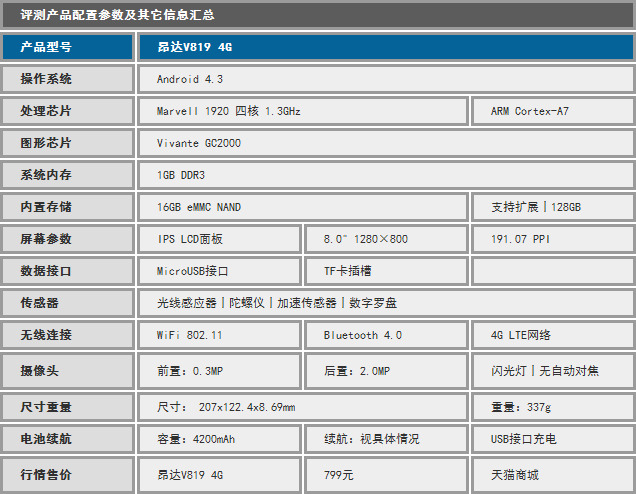The width and height of the screenshot is (636, 494).
Task: Select the '尺寸重量' row label
Action: pos(68,407)
